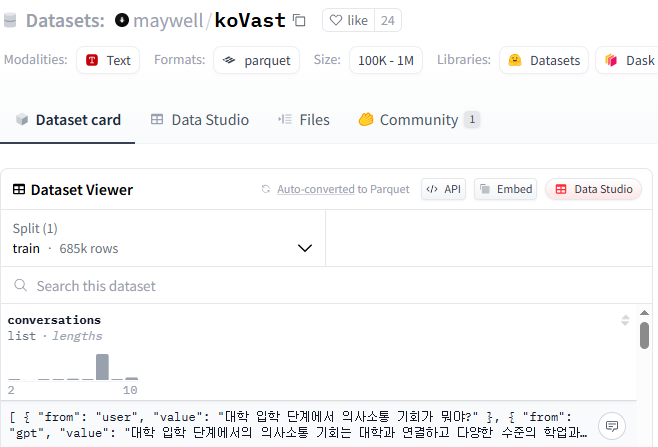Click the parquet format icon
This screenshot has width=658, height=447.
(229, 60)
